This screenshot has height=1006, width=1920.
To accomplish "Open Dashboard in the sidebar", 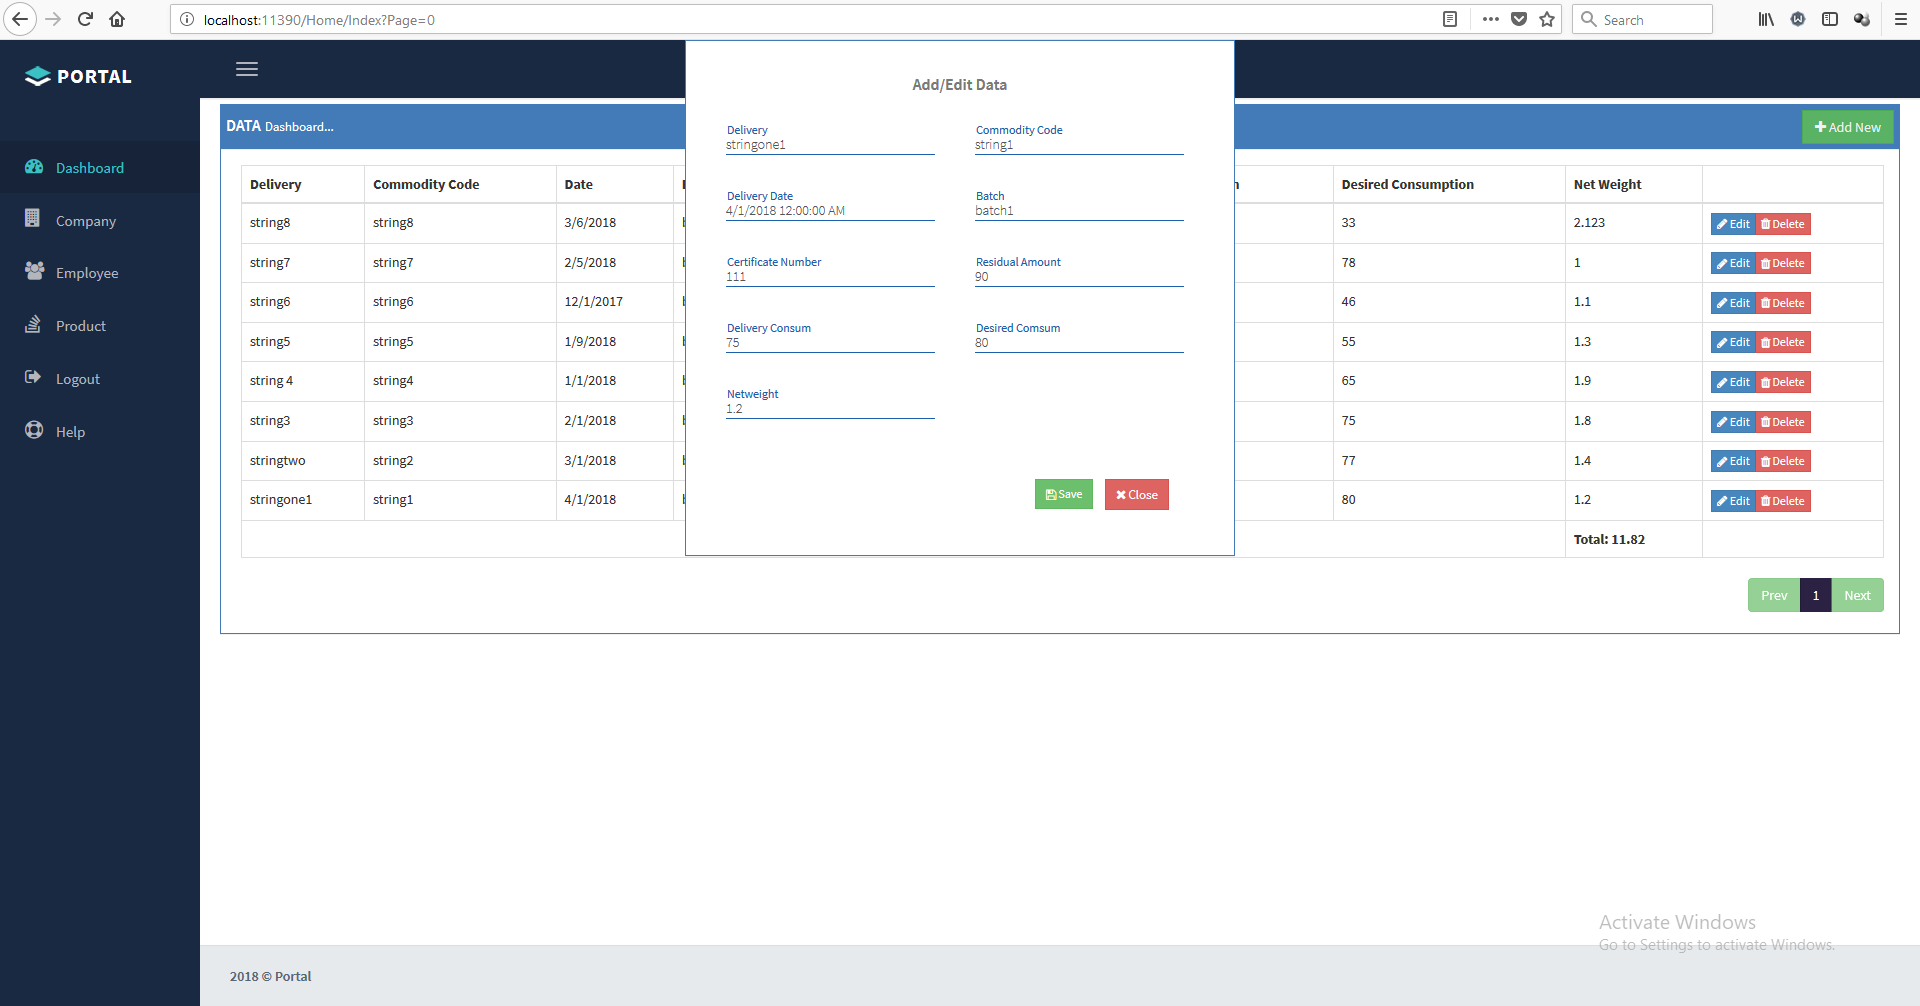I will pos(89,168).
